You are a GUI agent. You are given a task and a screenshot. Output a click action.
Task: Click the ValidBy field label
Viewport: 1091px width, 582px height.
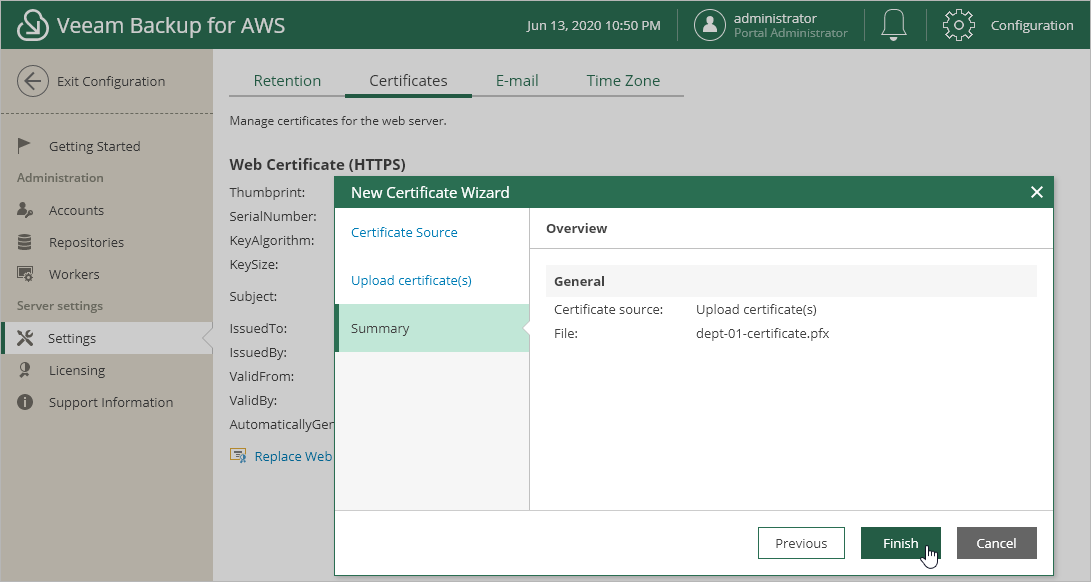[x=253, y=400]
